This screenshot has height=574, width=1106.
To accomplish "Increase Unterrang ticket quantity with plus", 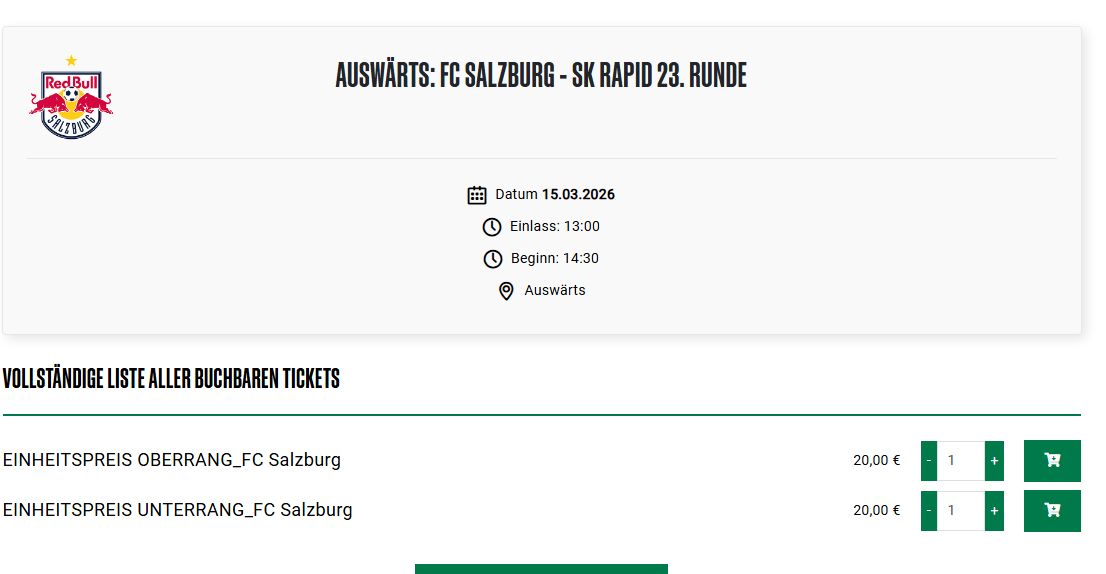I will pos(994,511).
